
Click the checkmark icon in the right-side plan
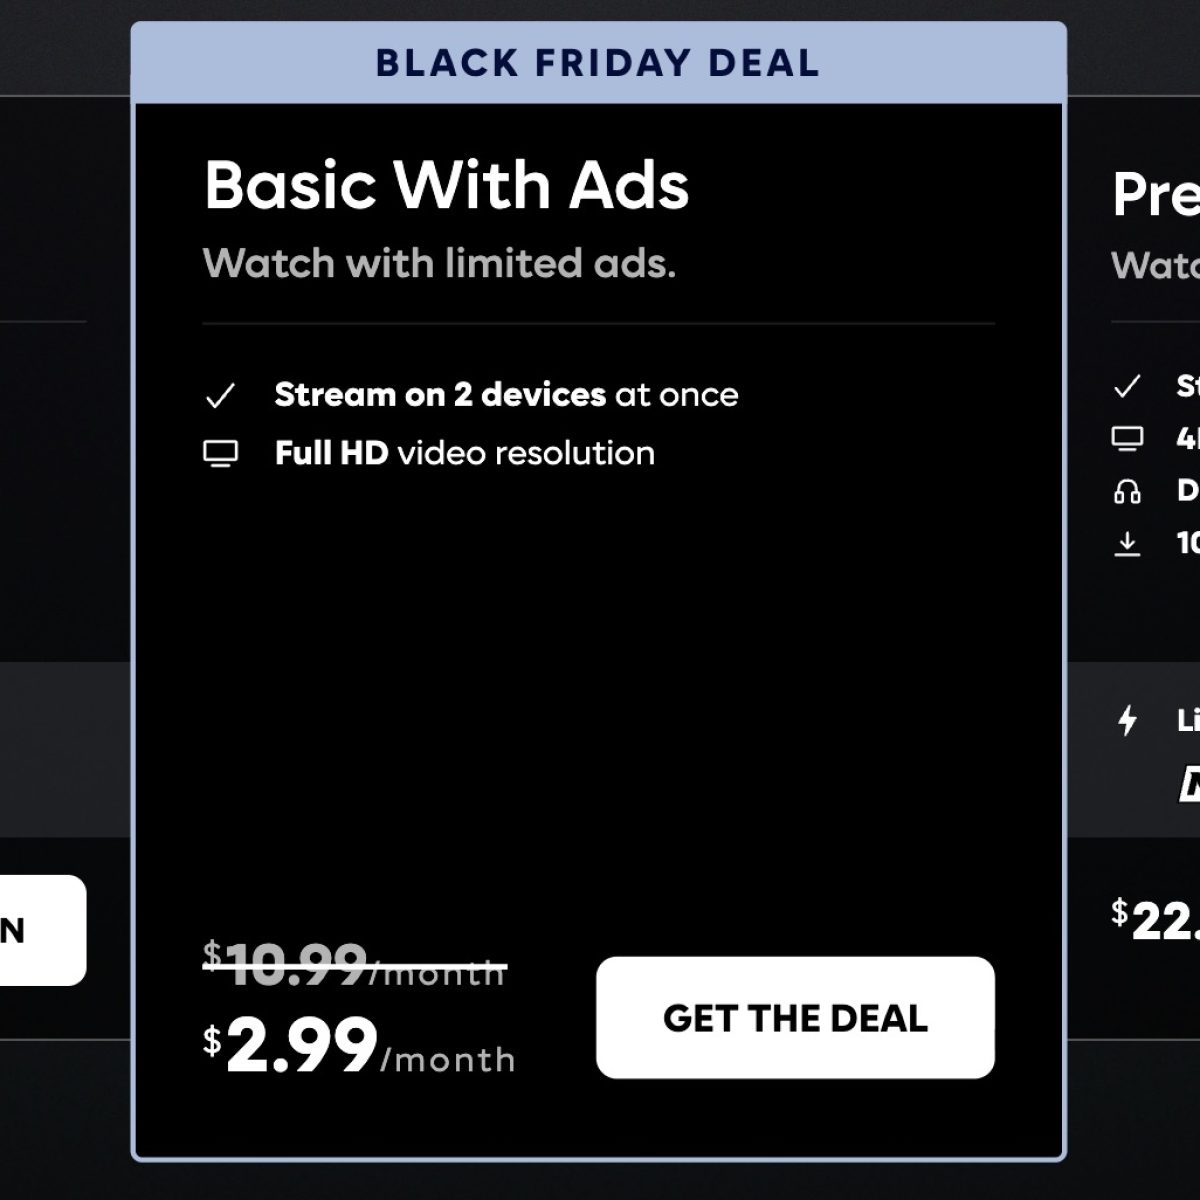[1127, 387]
